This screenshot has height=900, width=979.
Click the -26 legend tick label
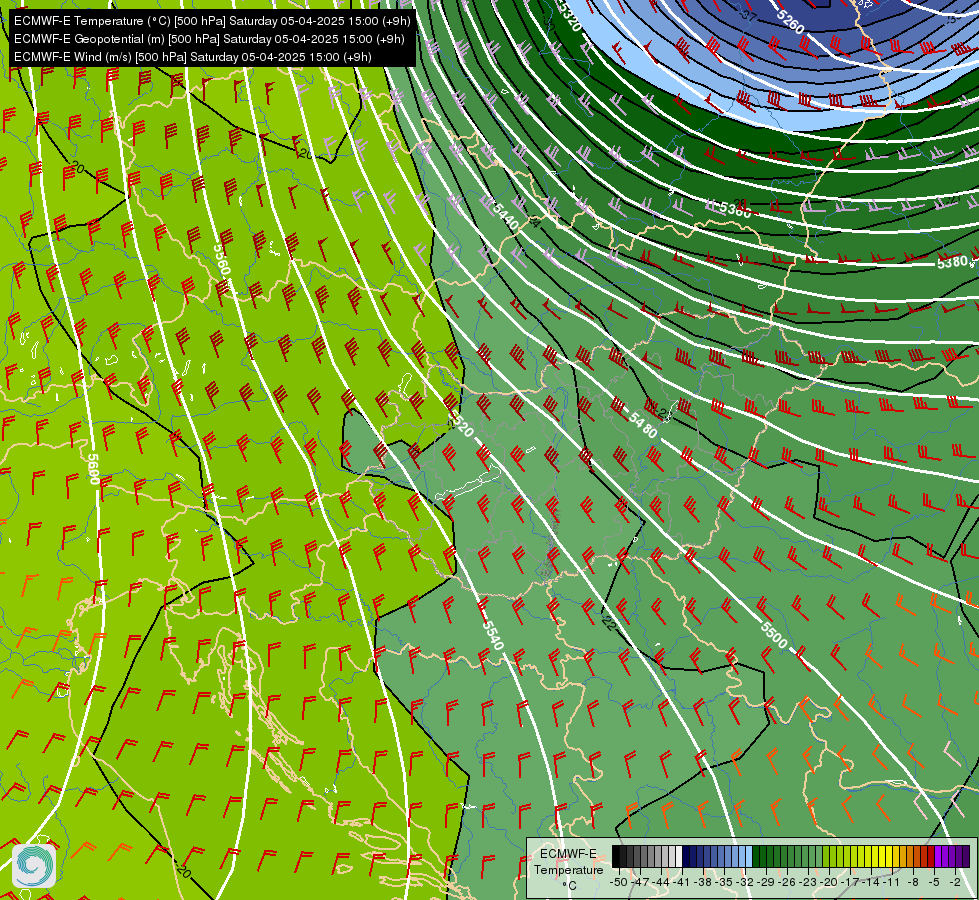pos(787,882)
